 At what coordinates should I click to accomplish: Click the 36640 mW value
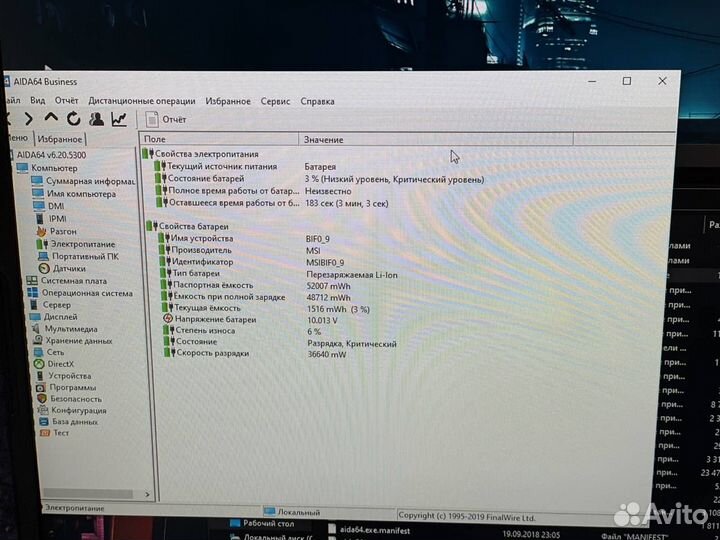click(x=327, y=354)
